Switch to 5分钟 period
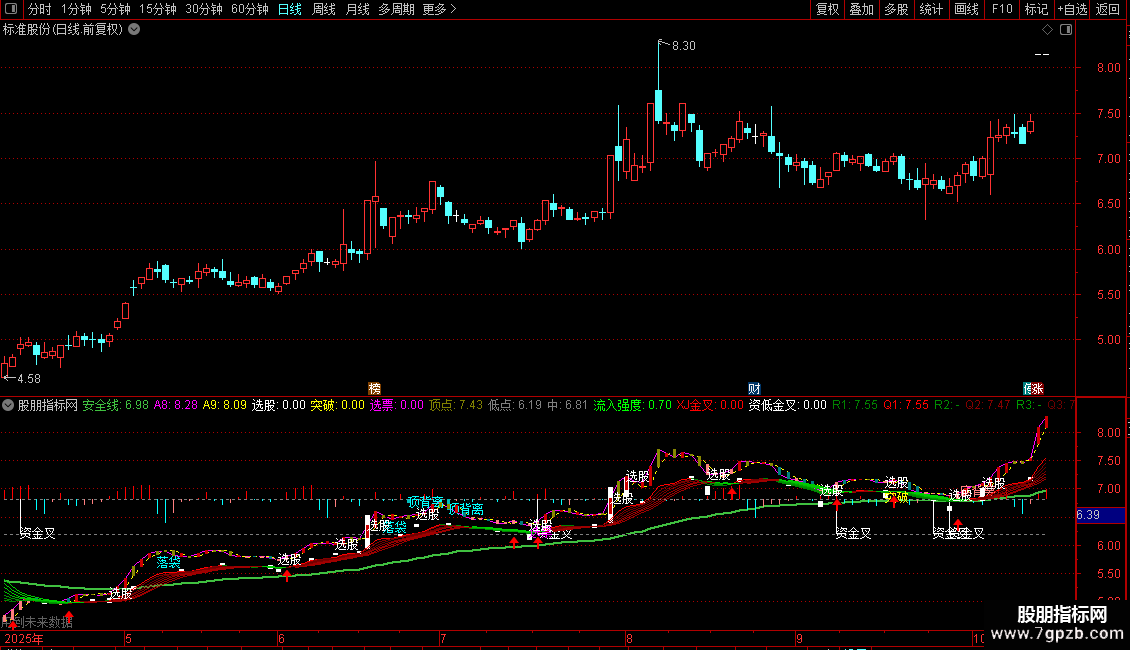Image resolution: width=1130 pixels, height=650 pixels. 115,9
